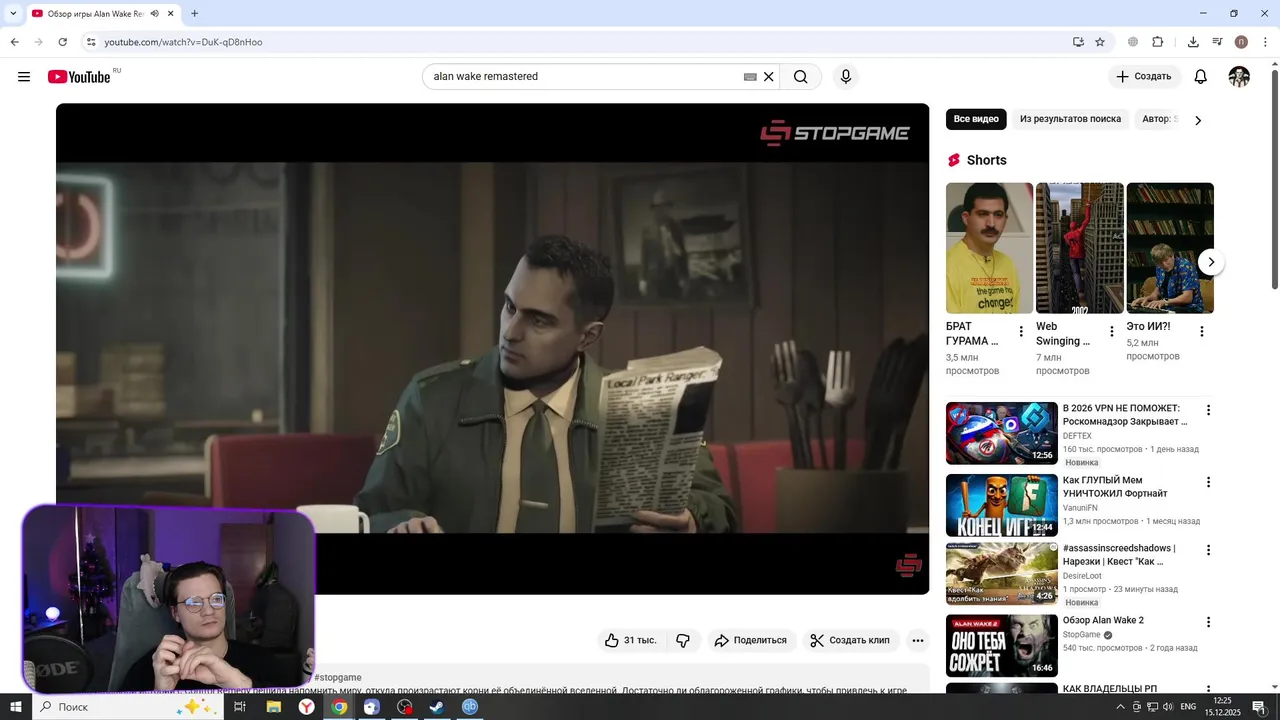1280x720 pixels.
Task: Open options for БРАТ ГУРАМА short
Action: (x=1021, y=332)
